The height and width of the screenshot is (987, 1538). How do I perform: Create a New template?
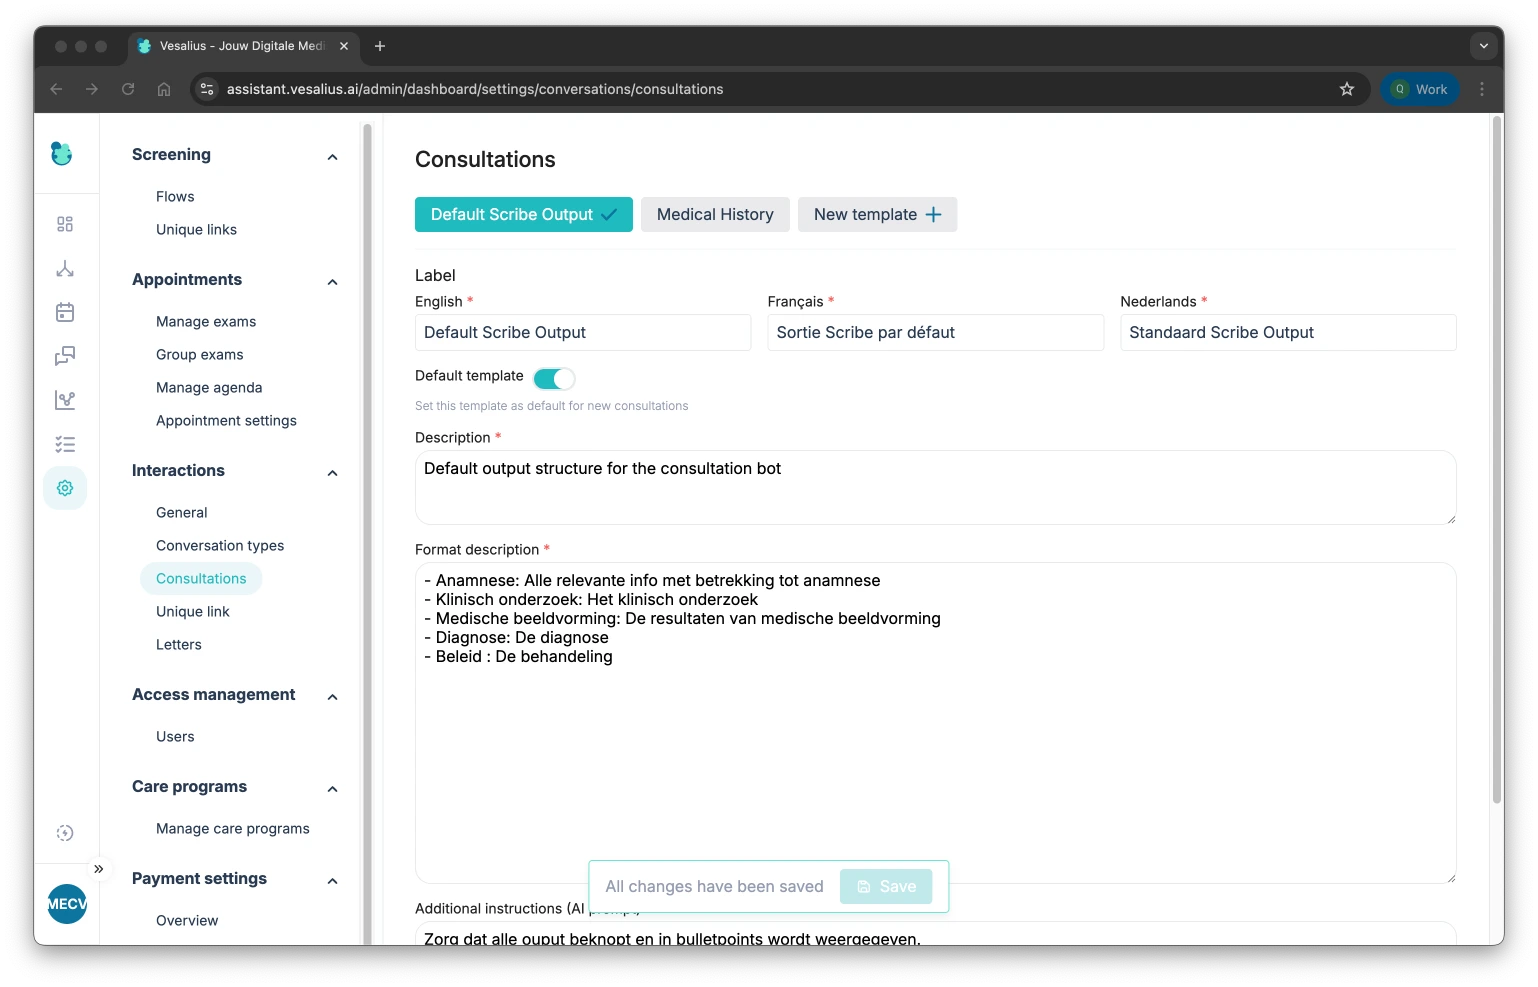point(877,214)
